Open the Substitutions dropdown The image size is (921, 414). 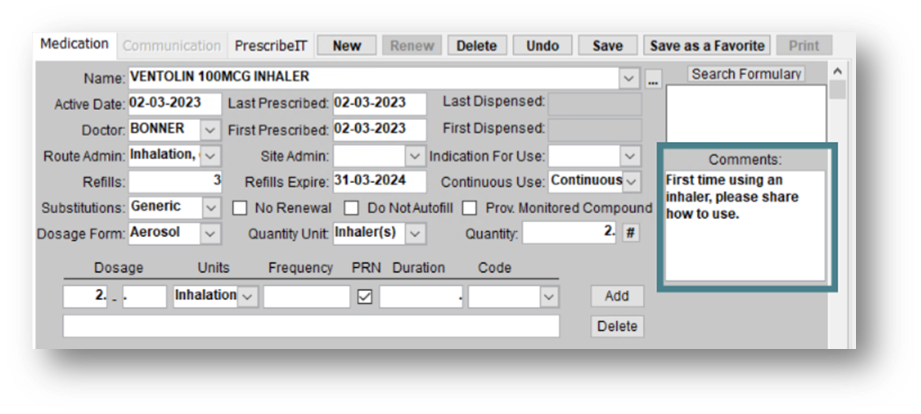210,207
